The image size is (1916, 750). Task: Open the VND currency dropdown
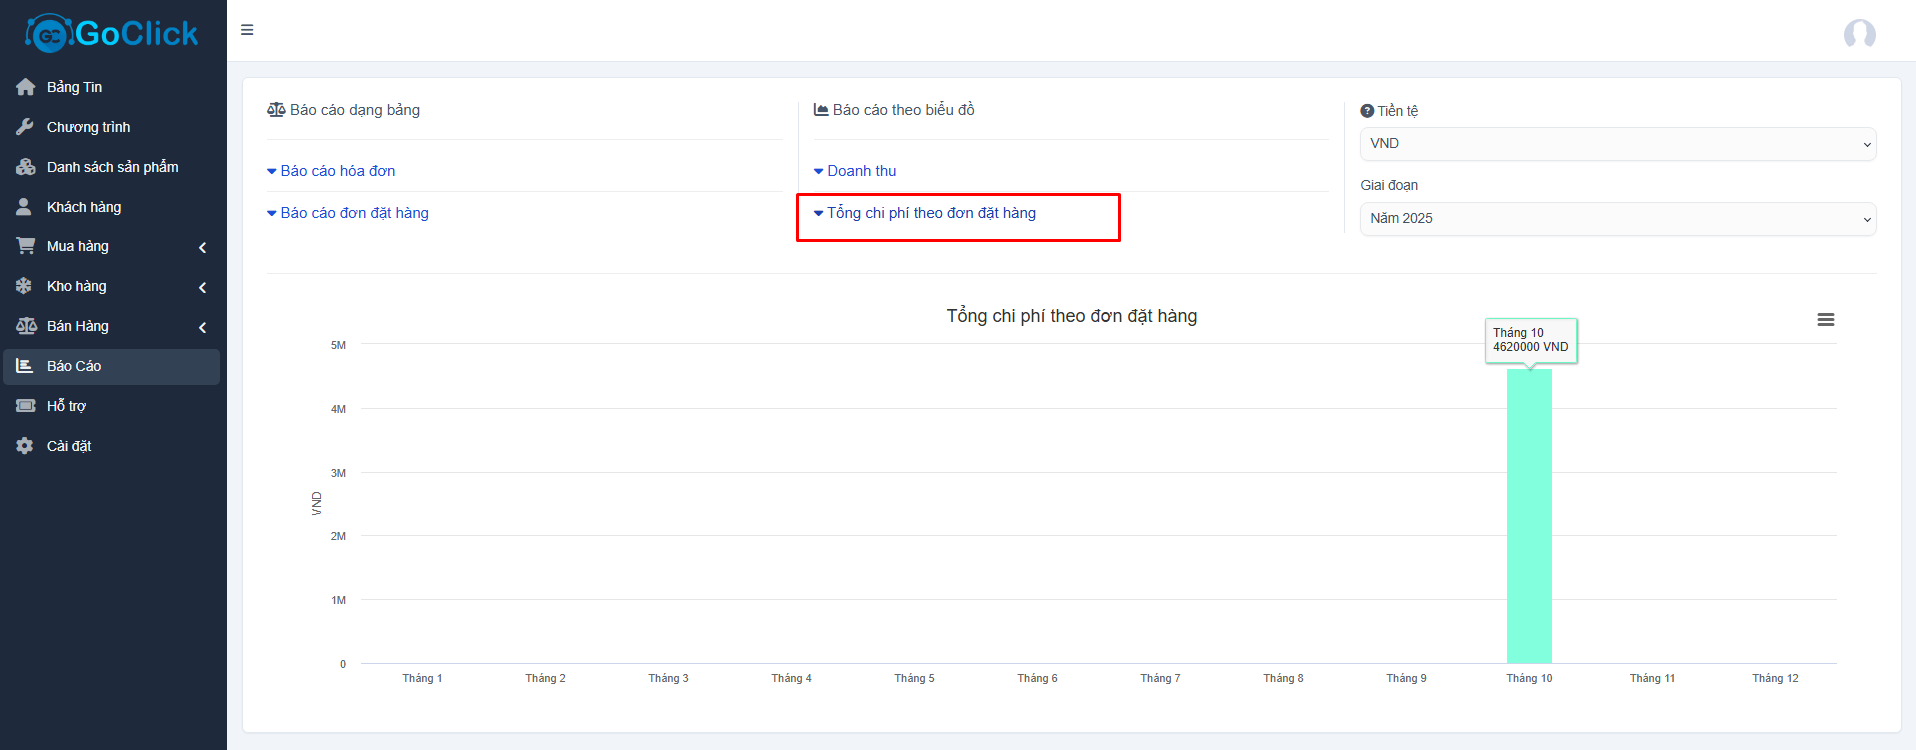(1617, 144)
